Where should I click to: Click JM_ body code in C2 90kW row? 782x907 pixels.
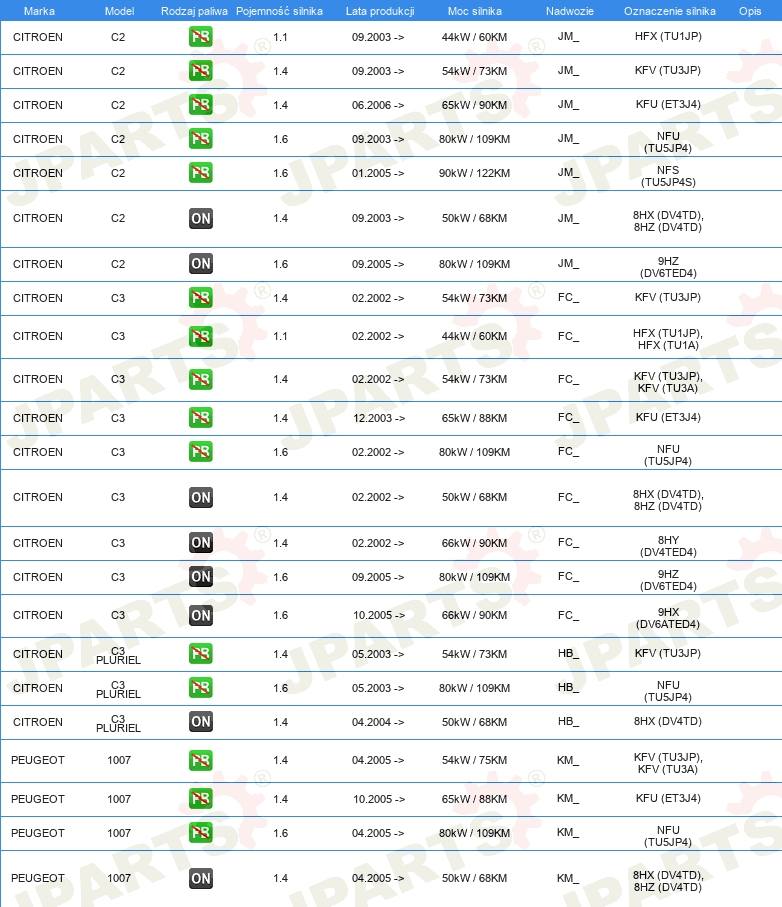click(568, 172)
